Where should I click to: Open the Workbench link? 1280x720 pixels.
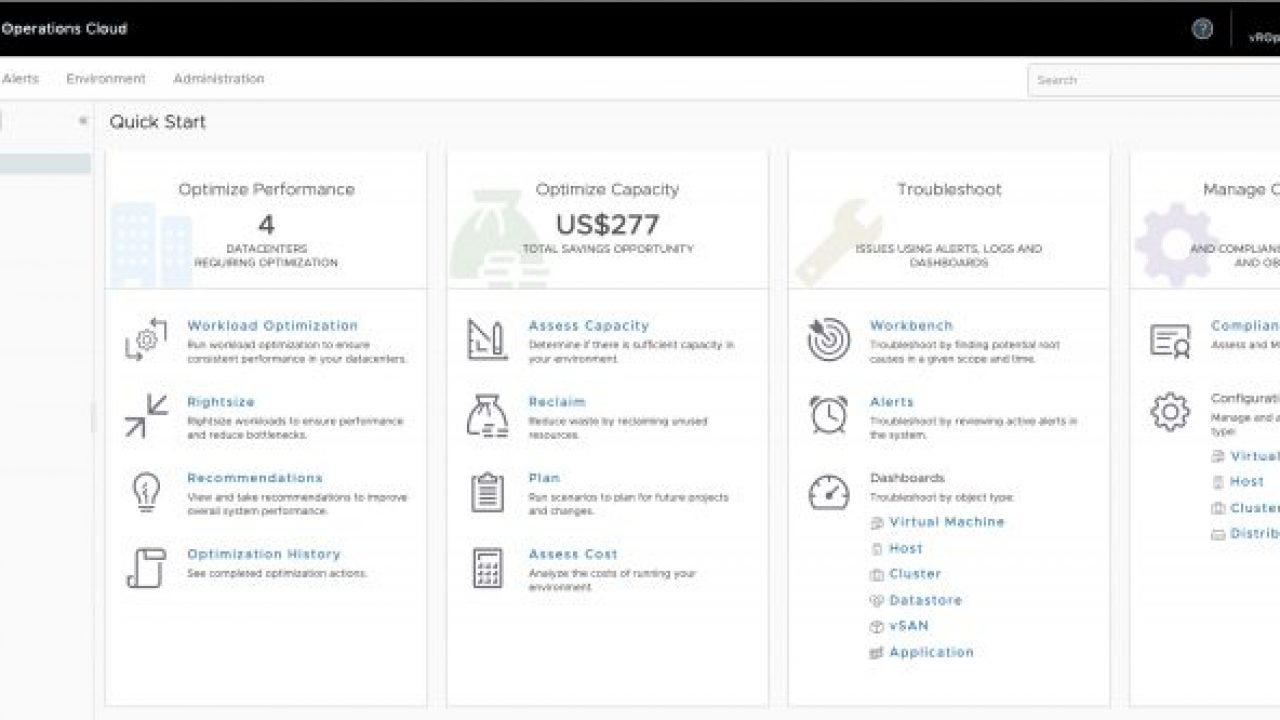pyautogui.click(x=911, y=325)
